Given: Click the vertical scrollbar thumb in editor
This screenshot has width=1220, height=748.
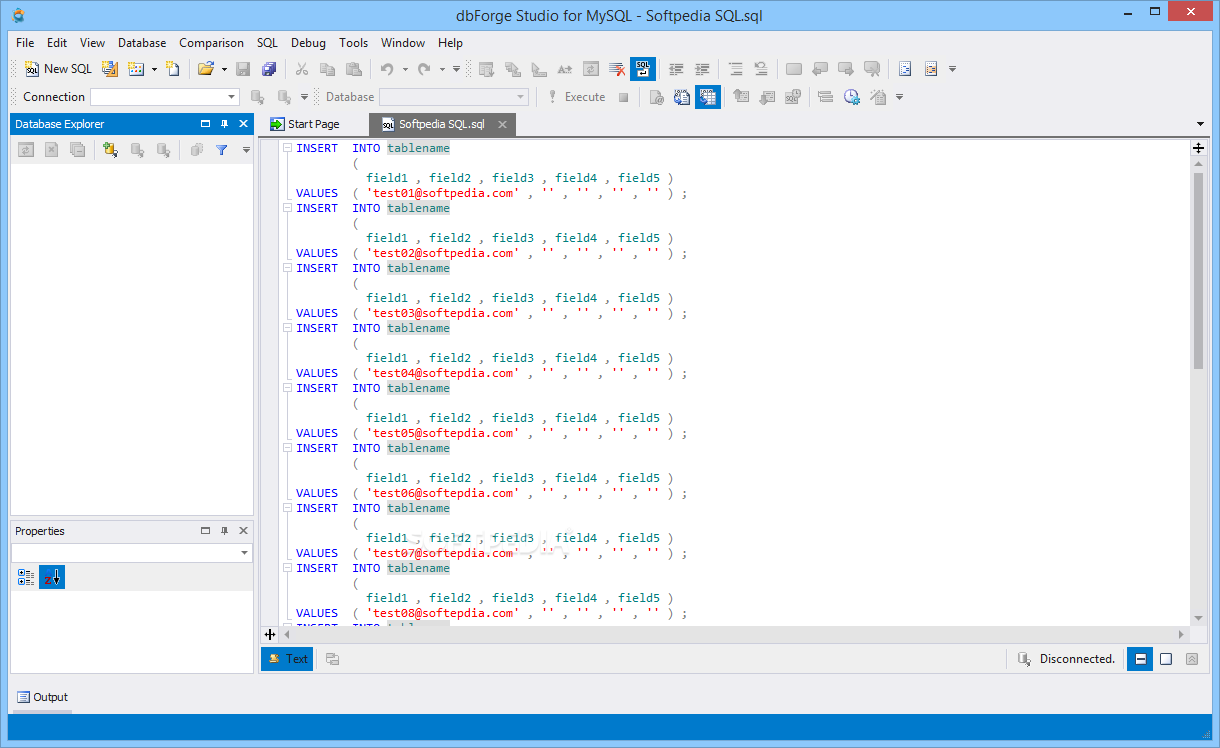Looking at the screenshot, I should pyautogui.click(x=1198, y=270).
